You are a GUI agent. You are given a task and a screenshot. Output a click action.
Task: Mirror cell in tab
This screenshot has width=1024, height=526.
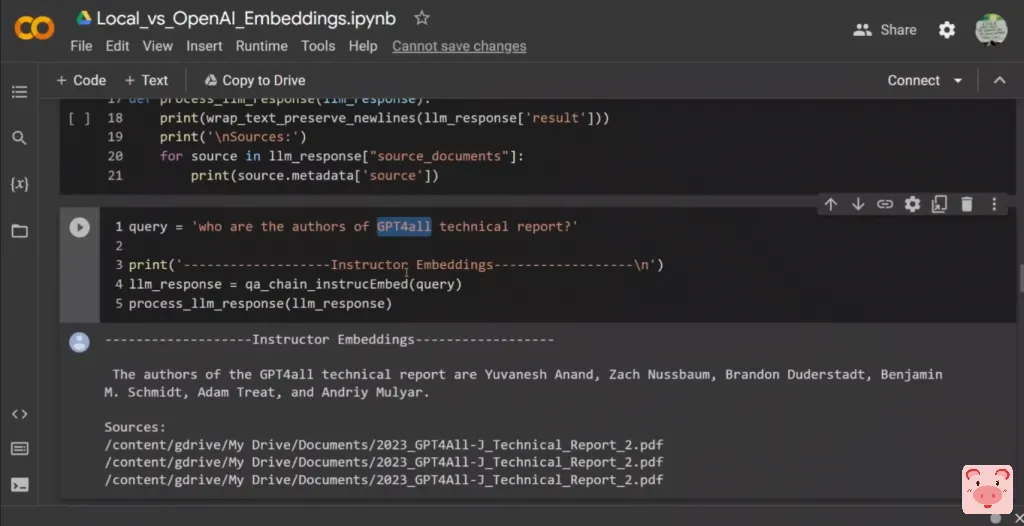click(939, 205)
